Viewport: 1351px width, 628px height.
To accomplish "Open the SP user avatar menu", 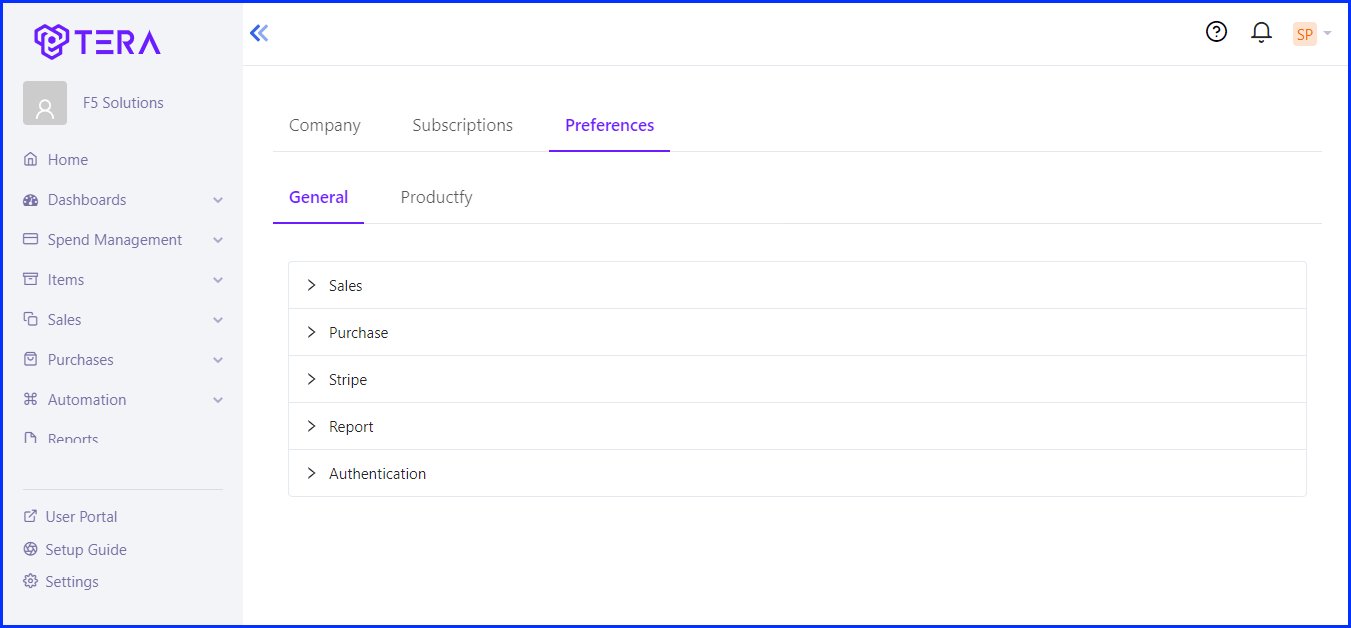I will (1311, 34).
